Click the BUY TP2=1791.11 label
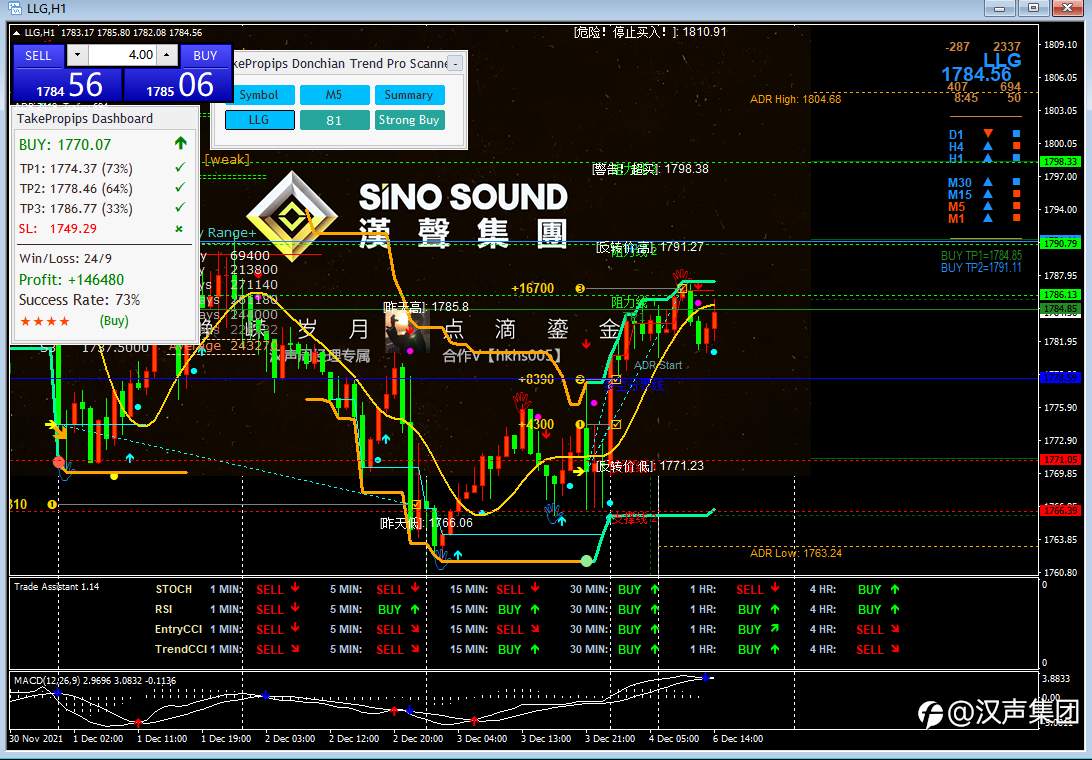The height and width of the screenshot is (760, 1092). (x=981, y=267)
